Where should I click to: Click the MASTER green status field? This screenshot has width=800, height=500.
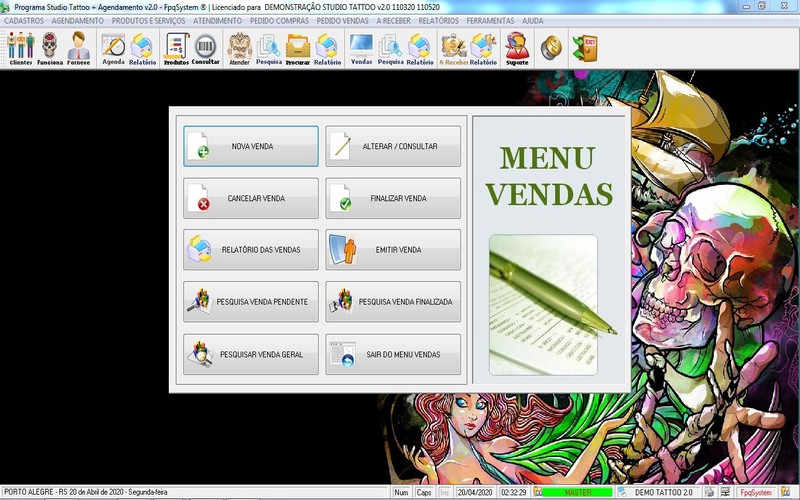[x=578, y=492]
